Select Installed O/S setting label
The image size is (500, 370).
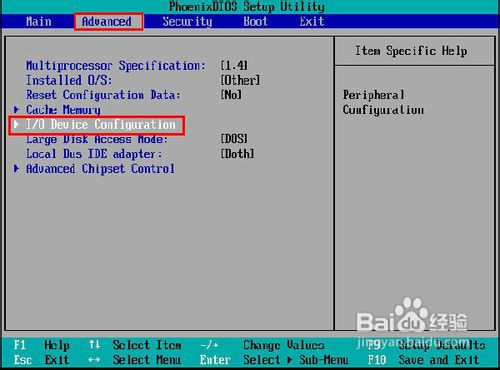[69, 80]
